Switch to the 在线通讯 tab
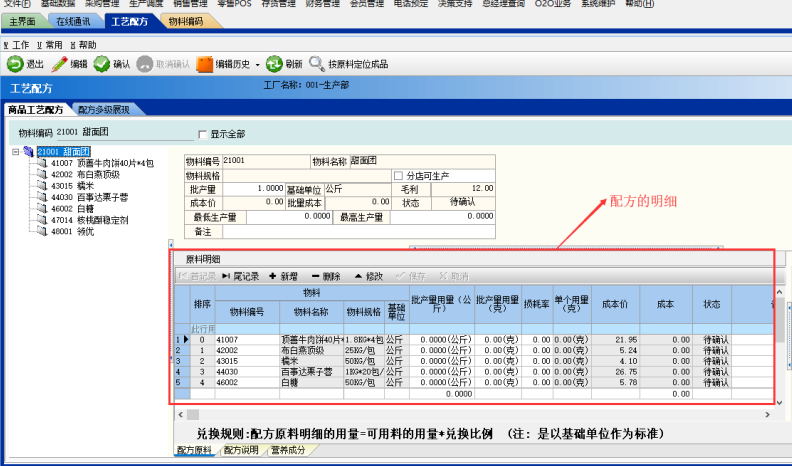This screenshot has height=466, width=792. tap(73, 21)
